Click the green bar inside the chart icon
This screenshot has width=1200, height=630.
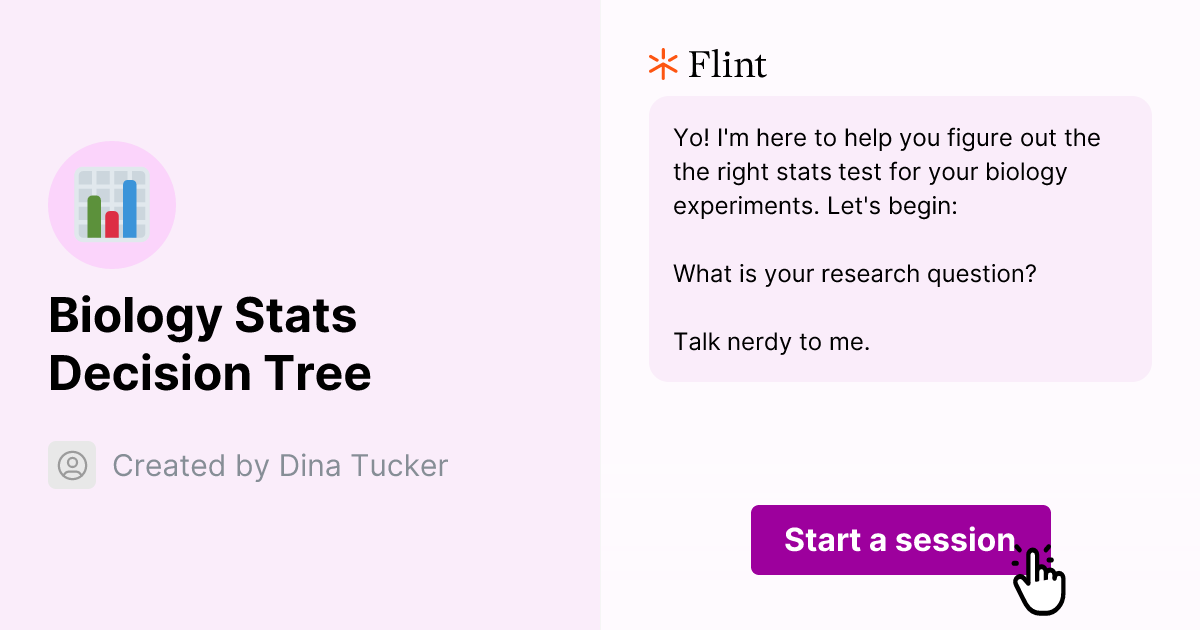point(94,218)
